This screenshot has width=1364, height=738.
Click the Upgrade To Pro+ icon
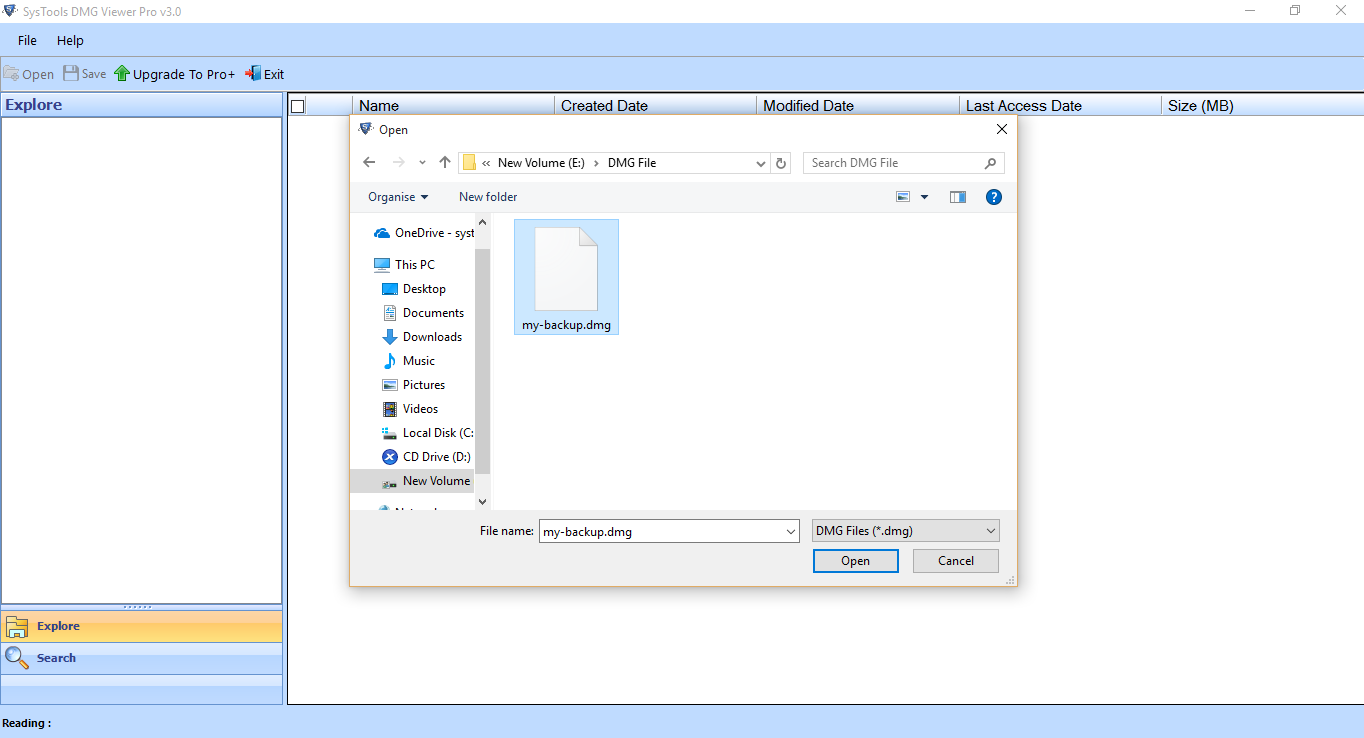[x=121, y=73]
